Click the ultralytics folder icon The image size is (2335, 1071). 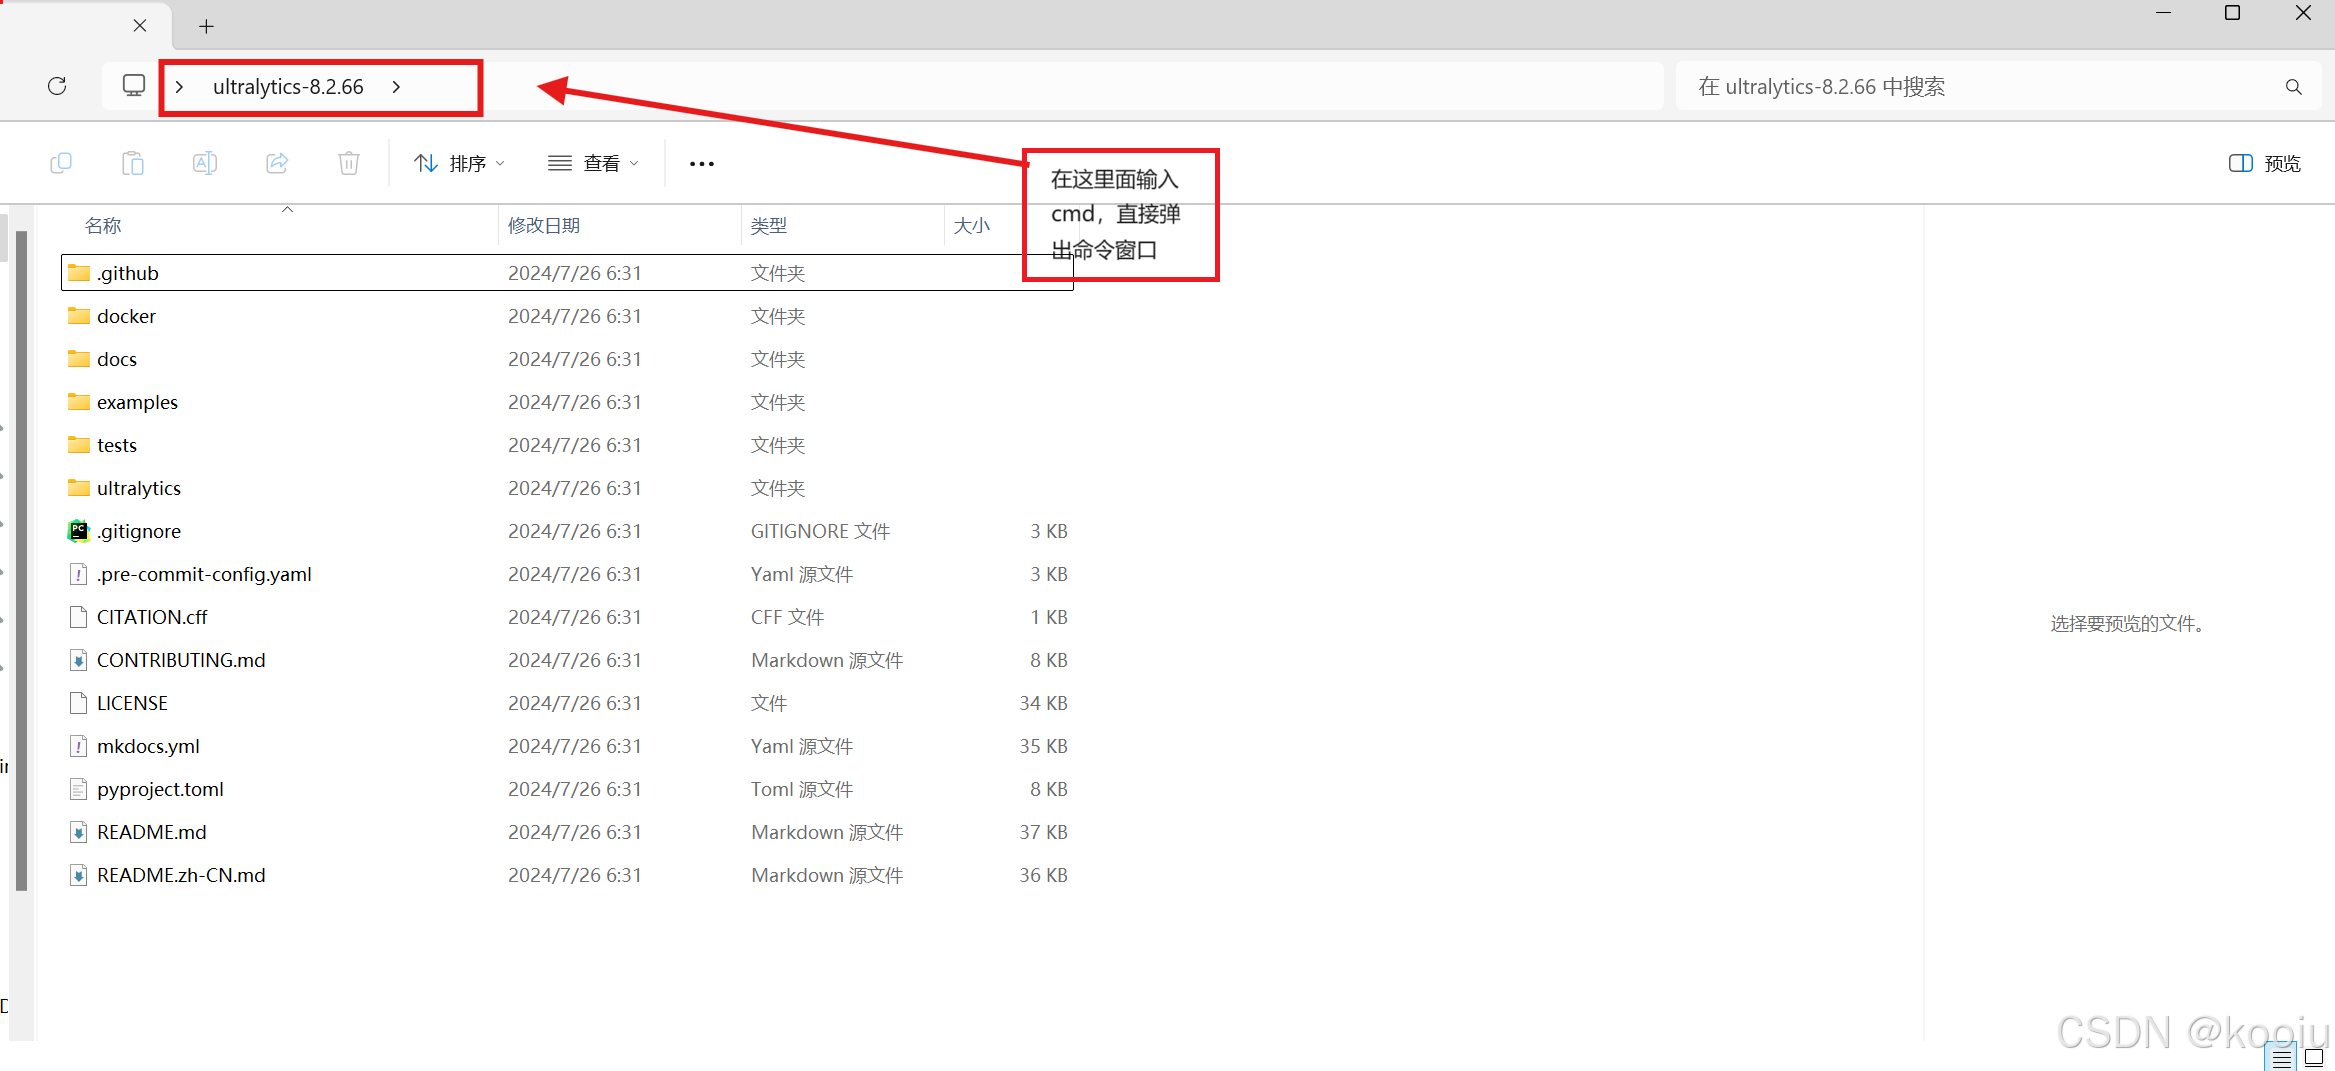pyautogui.click(x=79, y=488)
